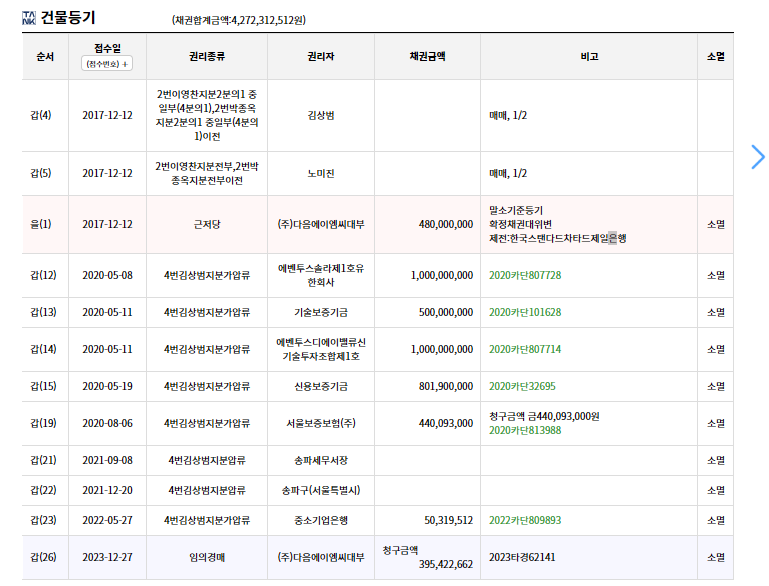The width and height of the screenshot is (769, 586).
Task: Click 기술보증기금 creditor name
Action: 321,312
